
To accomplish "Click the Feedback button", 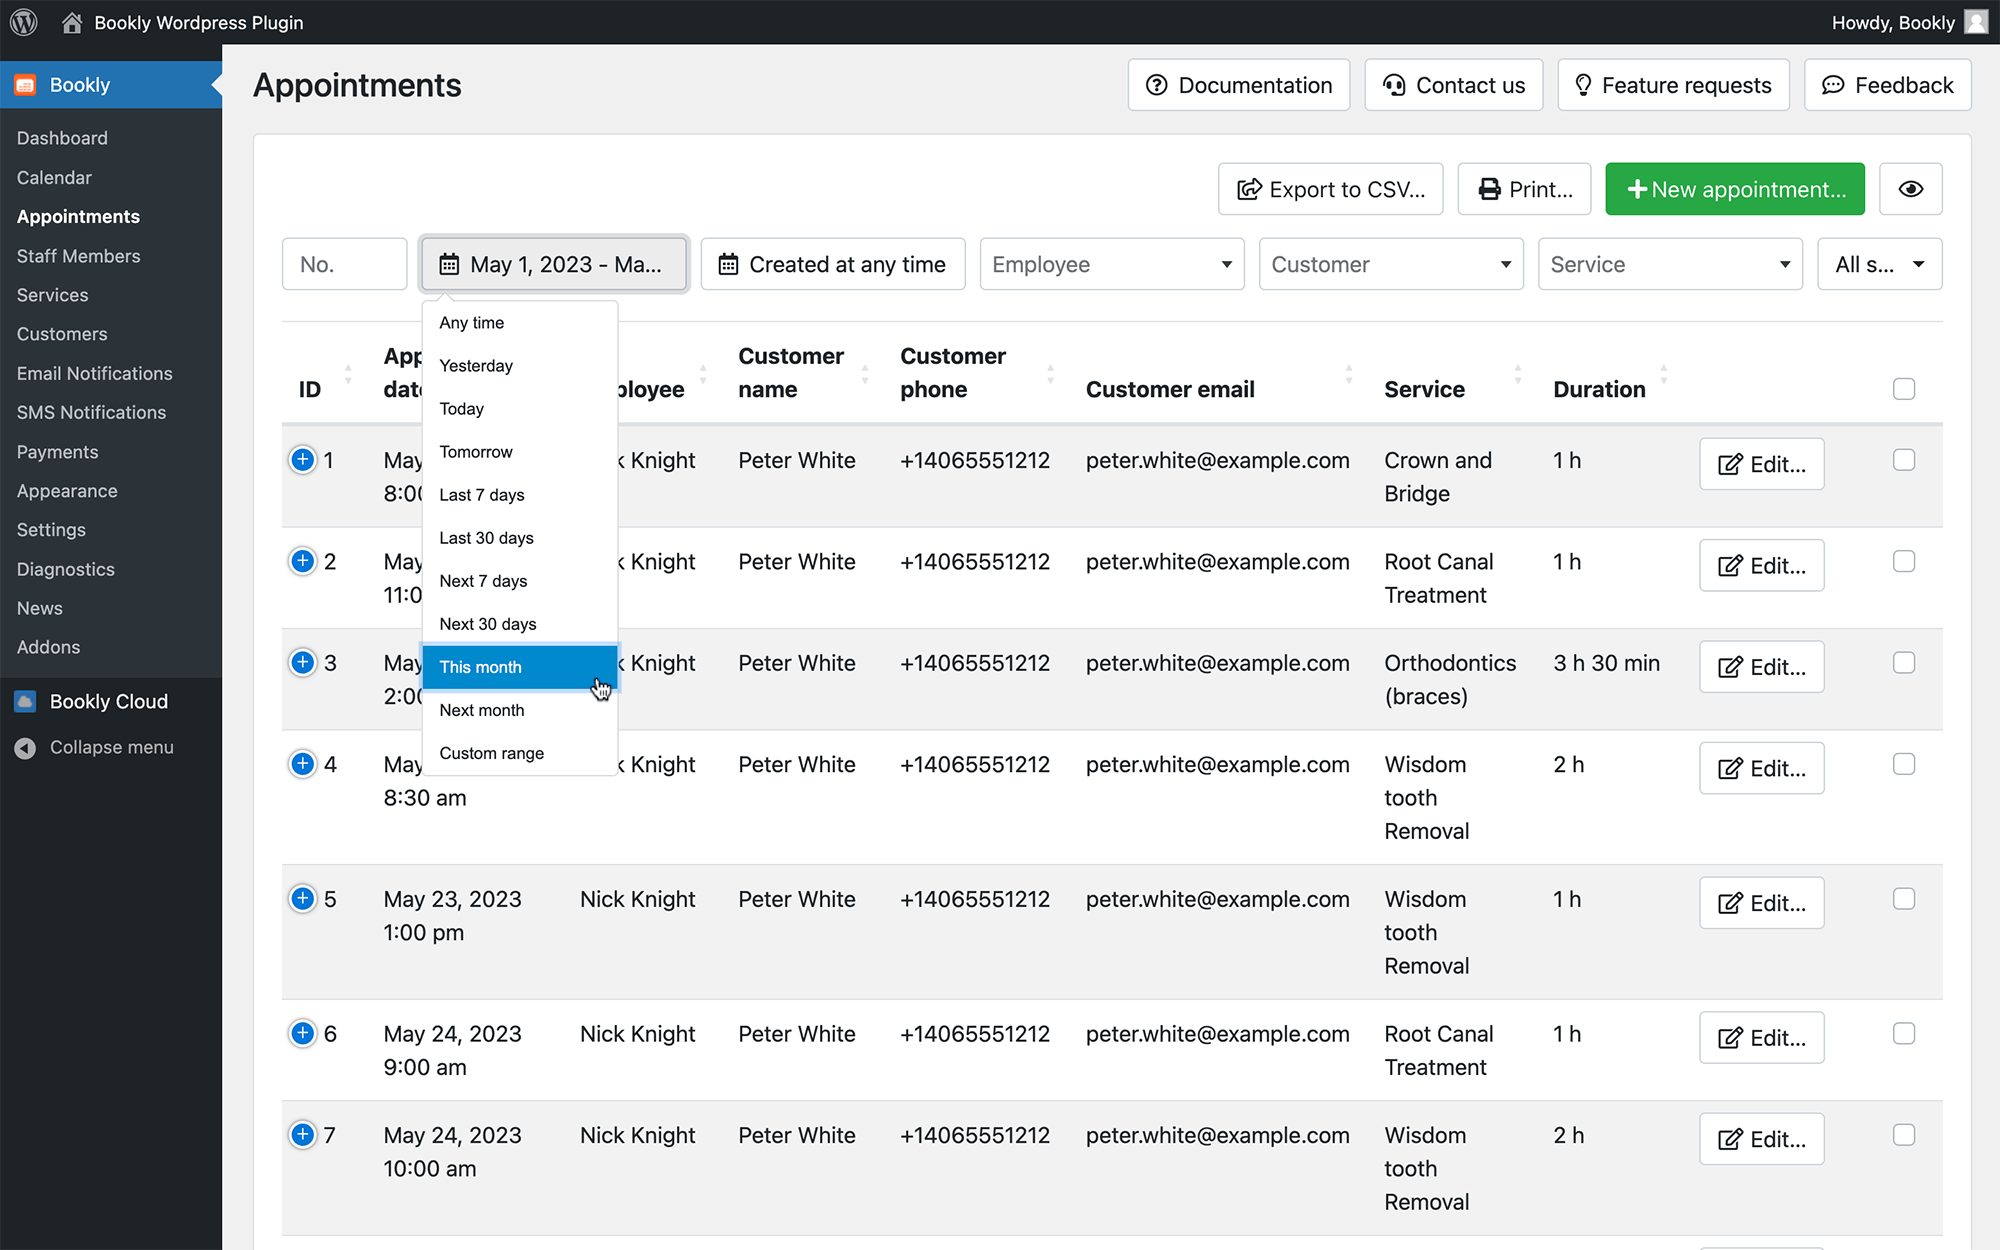I will click(x=1888, y=85).
